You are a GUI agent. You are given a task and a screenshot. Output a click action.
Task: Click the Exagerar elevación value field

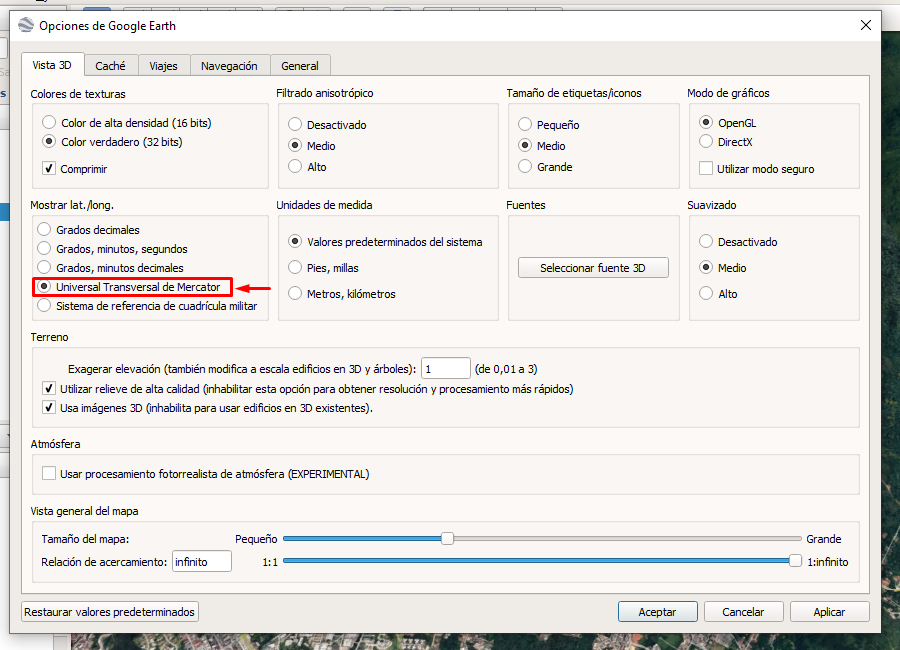(446, 369)
